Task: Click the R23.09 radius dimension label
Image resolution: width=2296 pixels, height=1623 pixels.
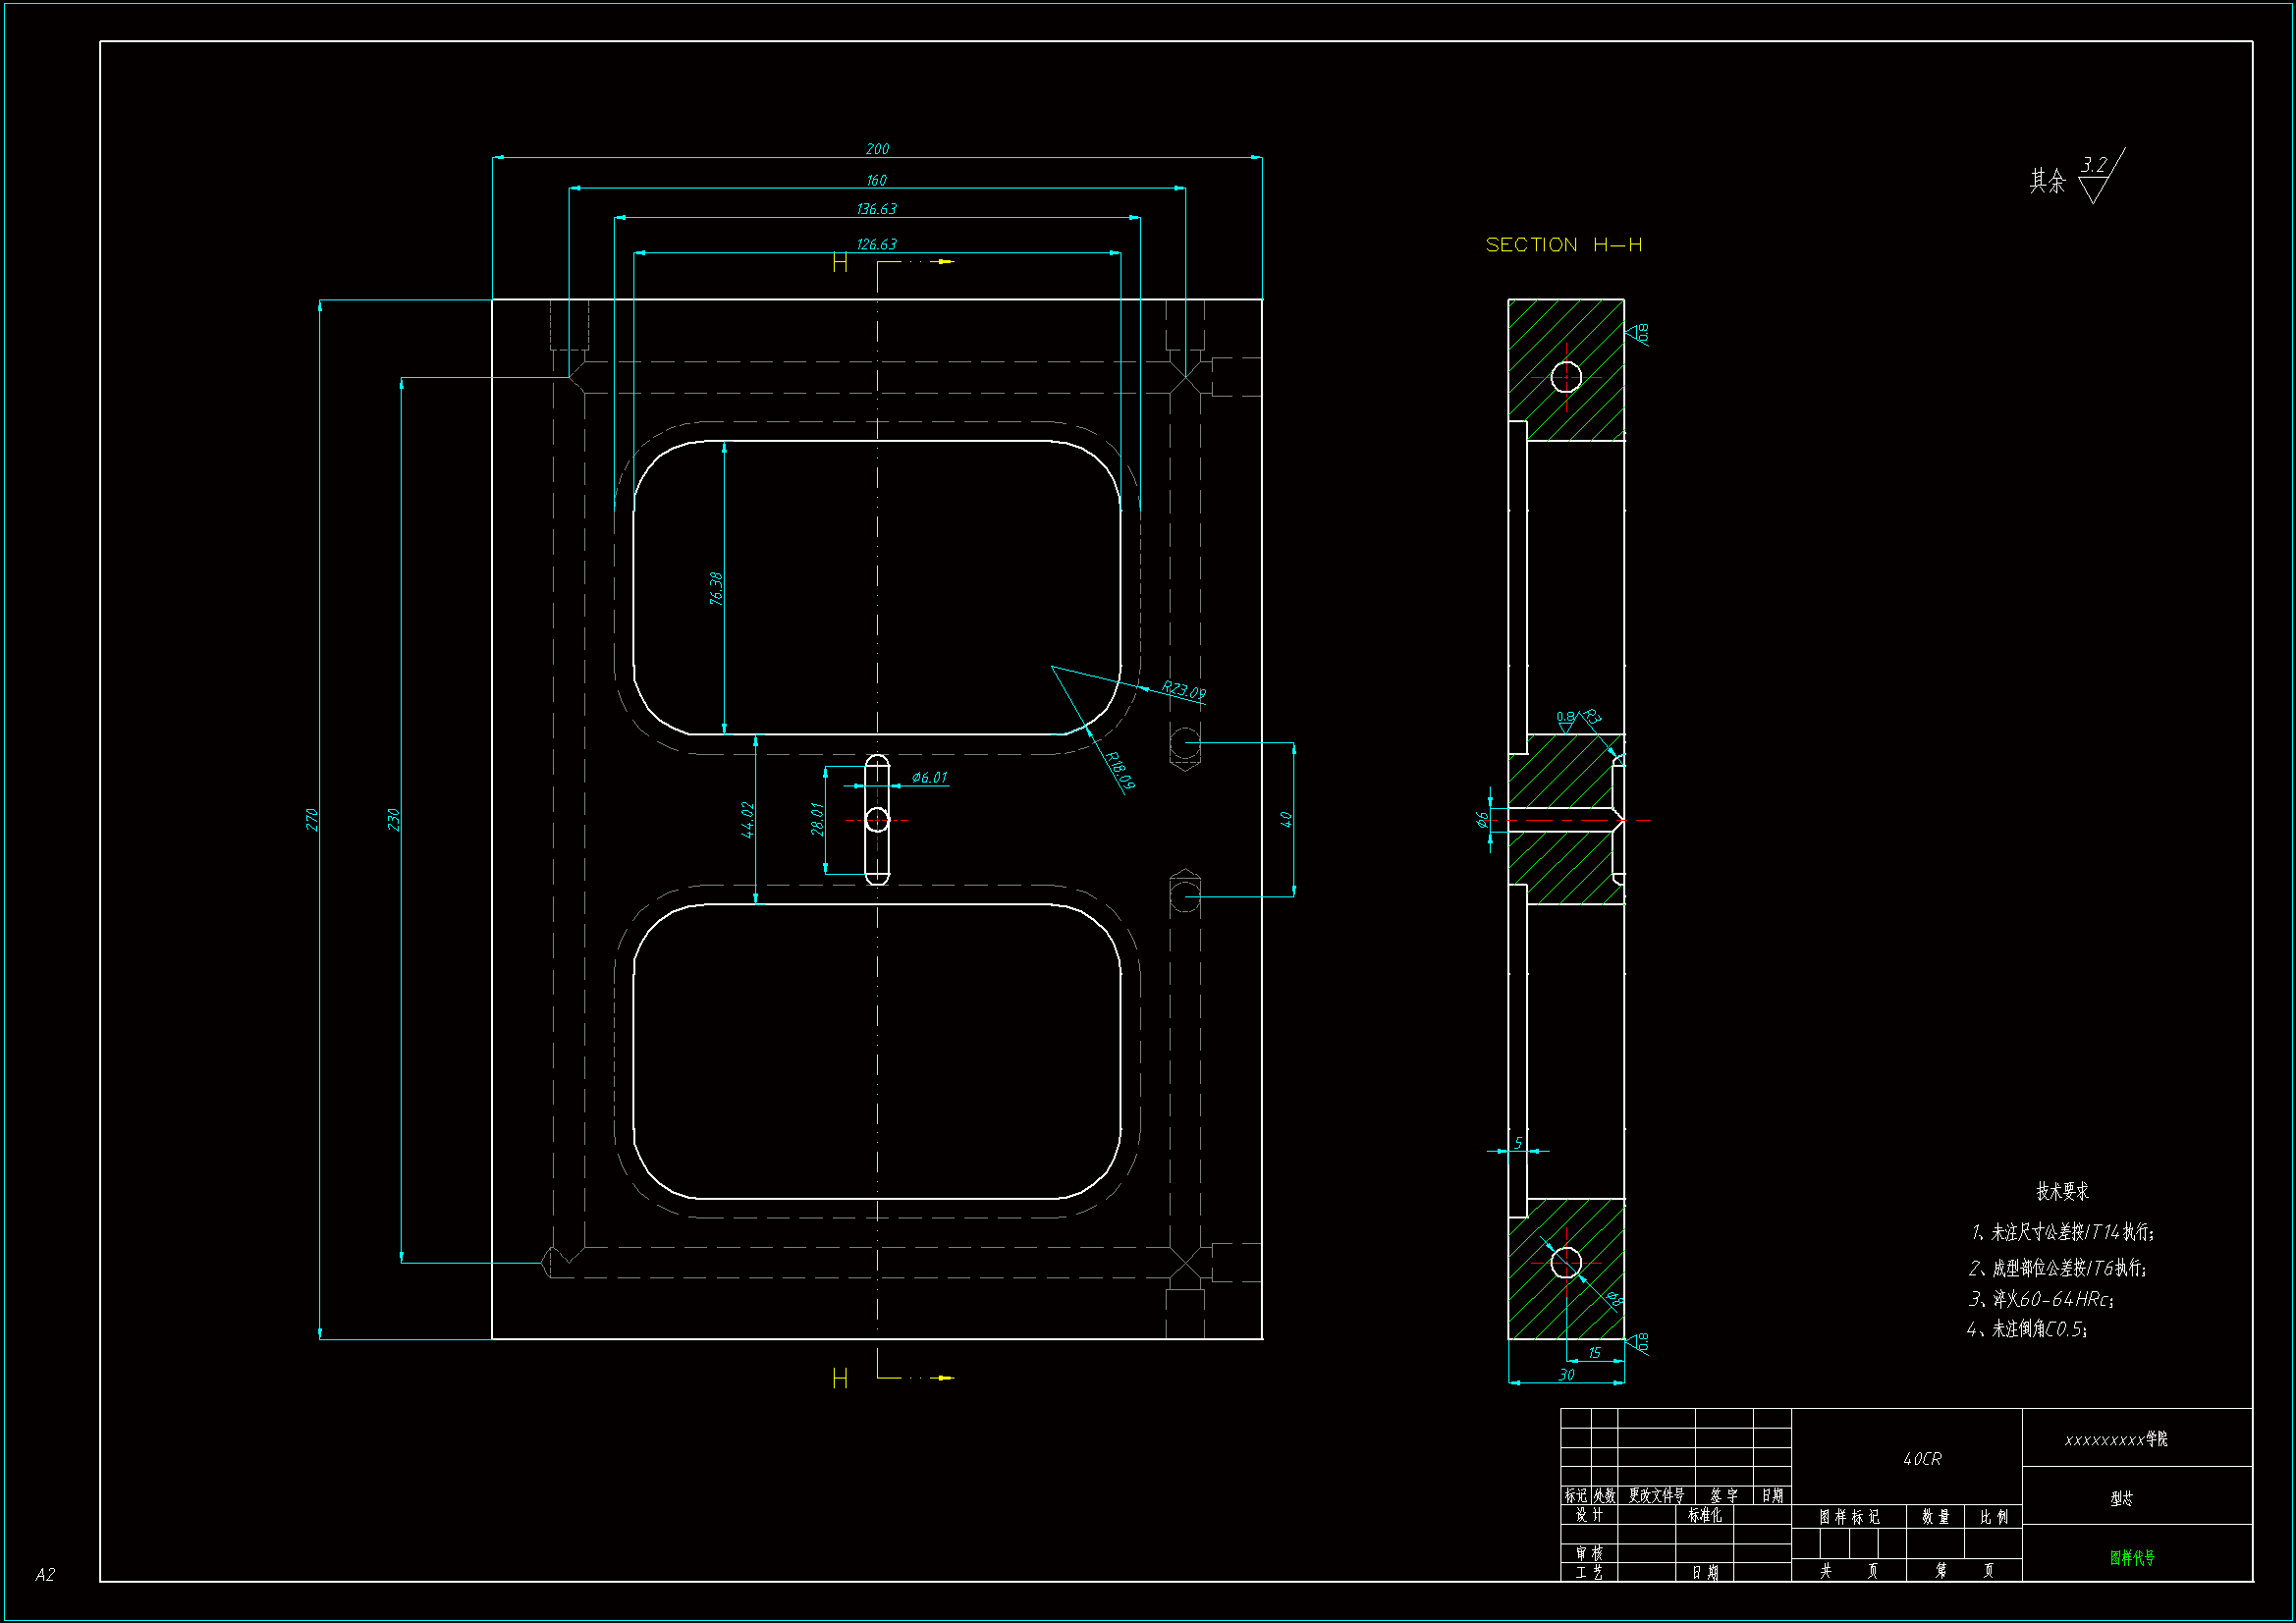Action: click(x=1183, y=691)
